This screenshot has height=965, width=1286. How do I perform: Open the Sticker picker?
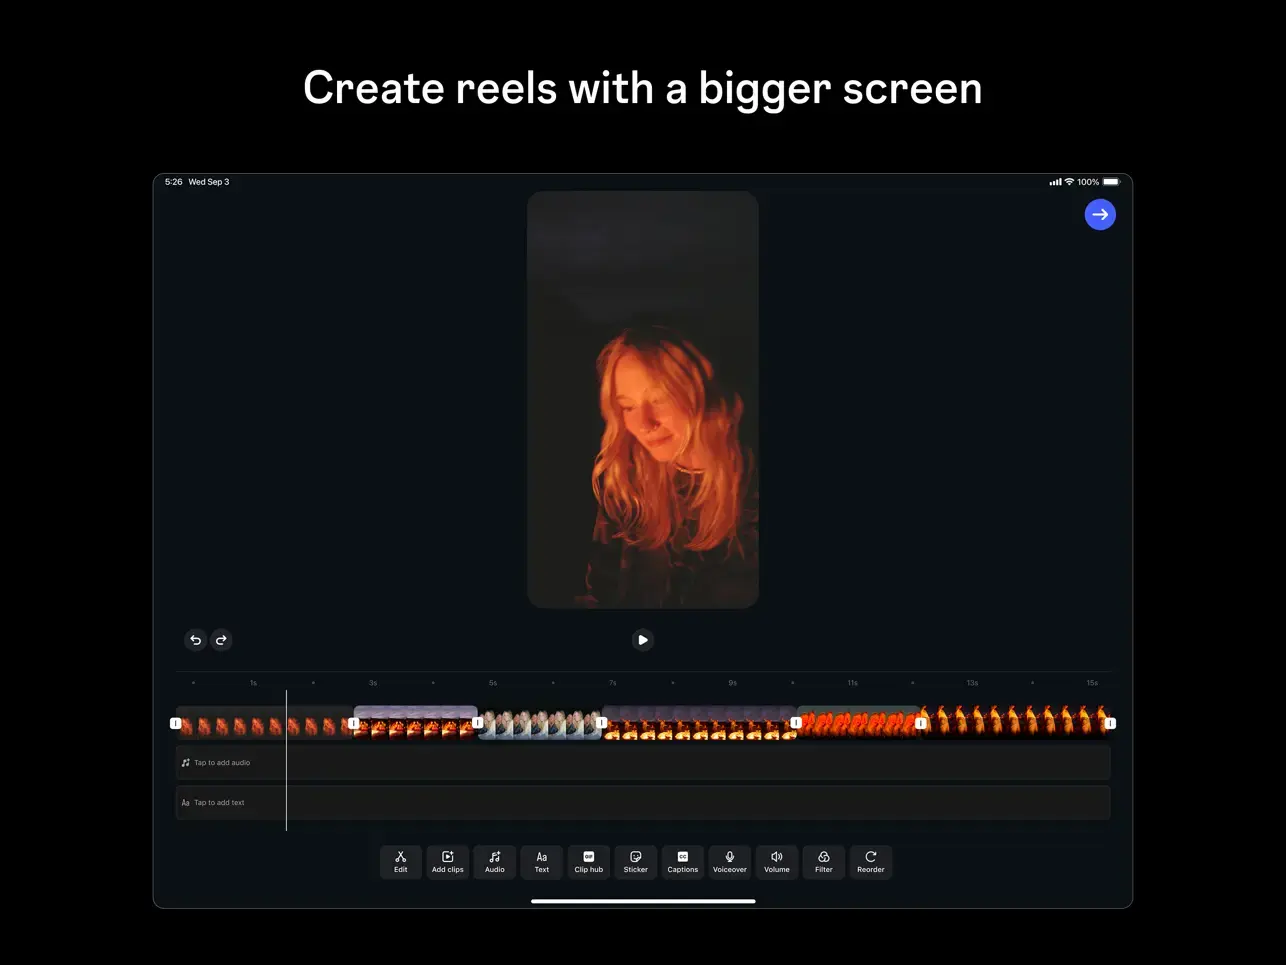tap(635, 861)
